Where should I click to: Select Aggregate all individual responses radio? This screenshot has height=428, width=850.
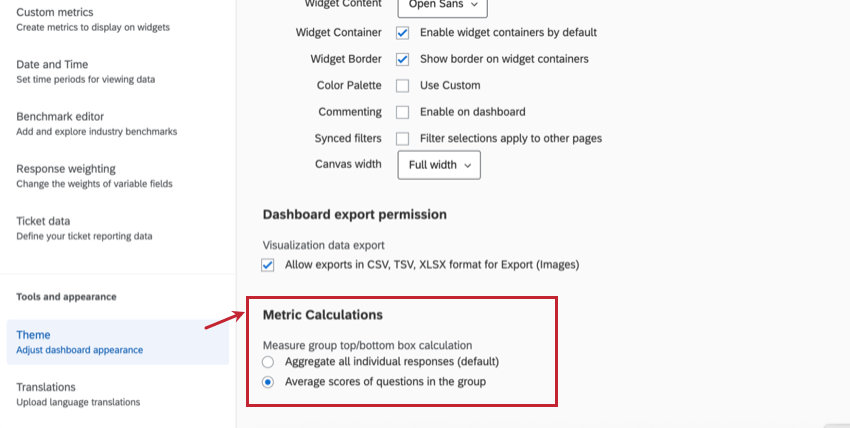click(268, 361)
